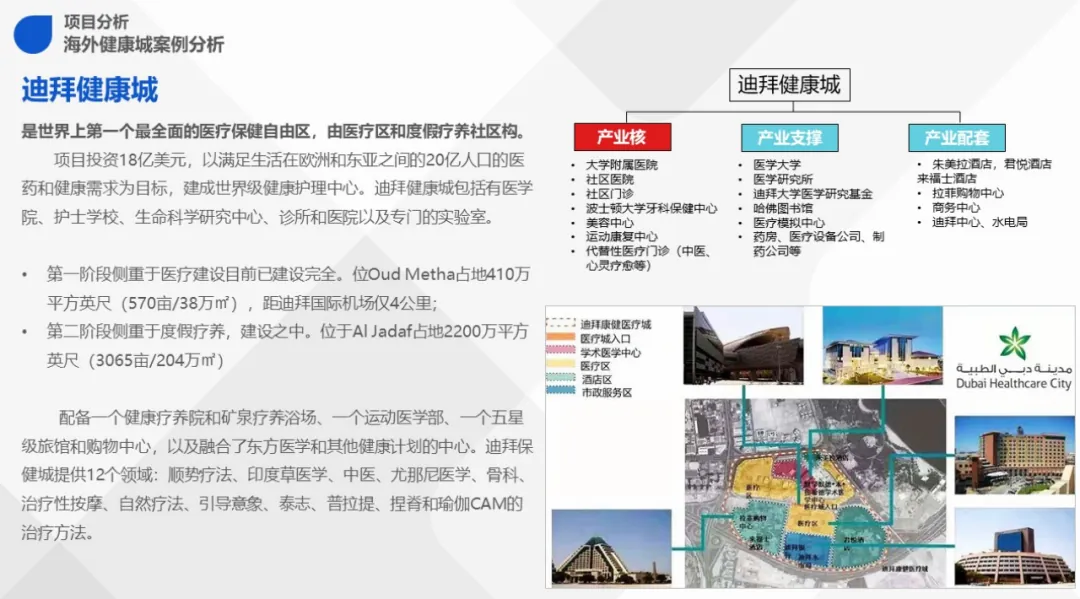Click the dotted outline legend swatch for 迪拜康健医疗城
This screenshot has width=1080, height=599.
coord(560,323)
